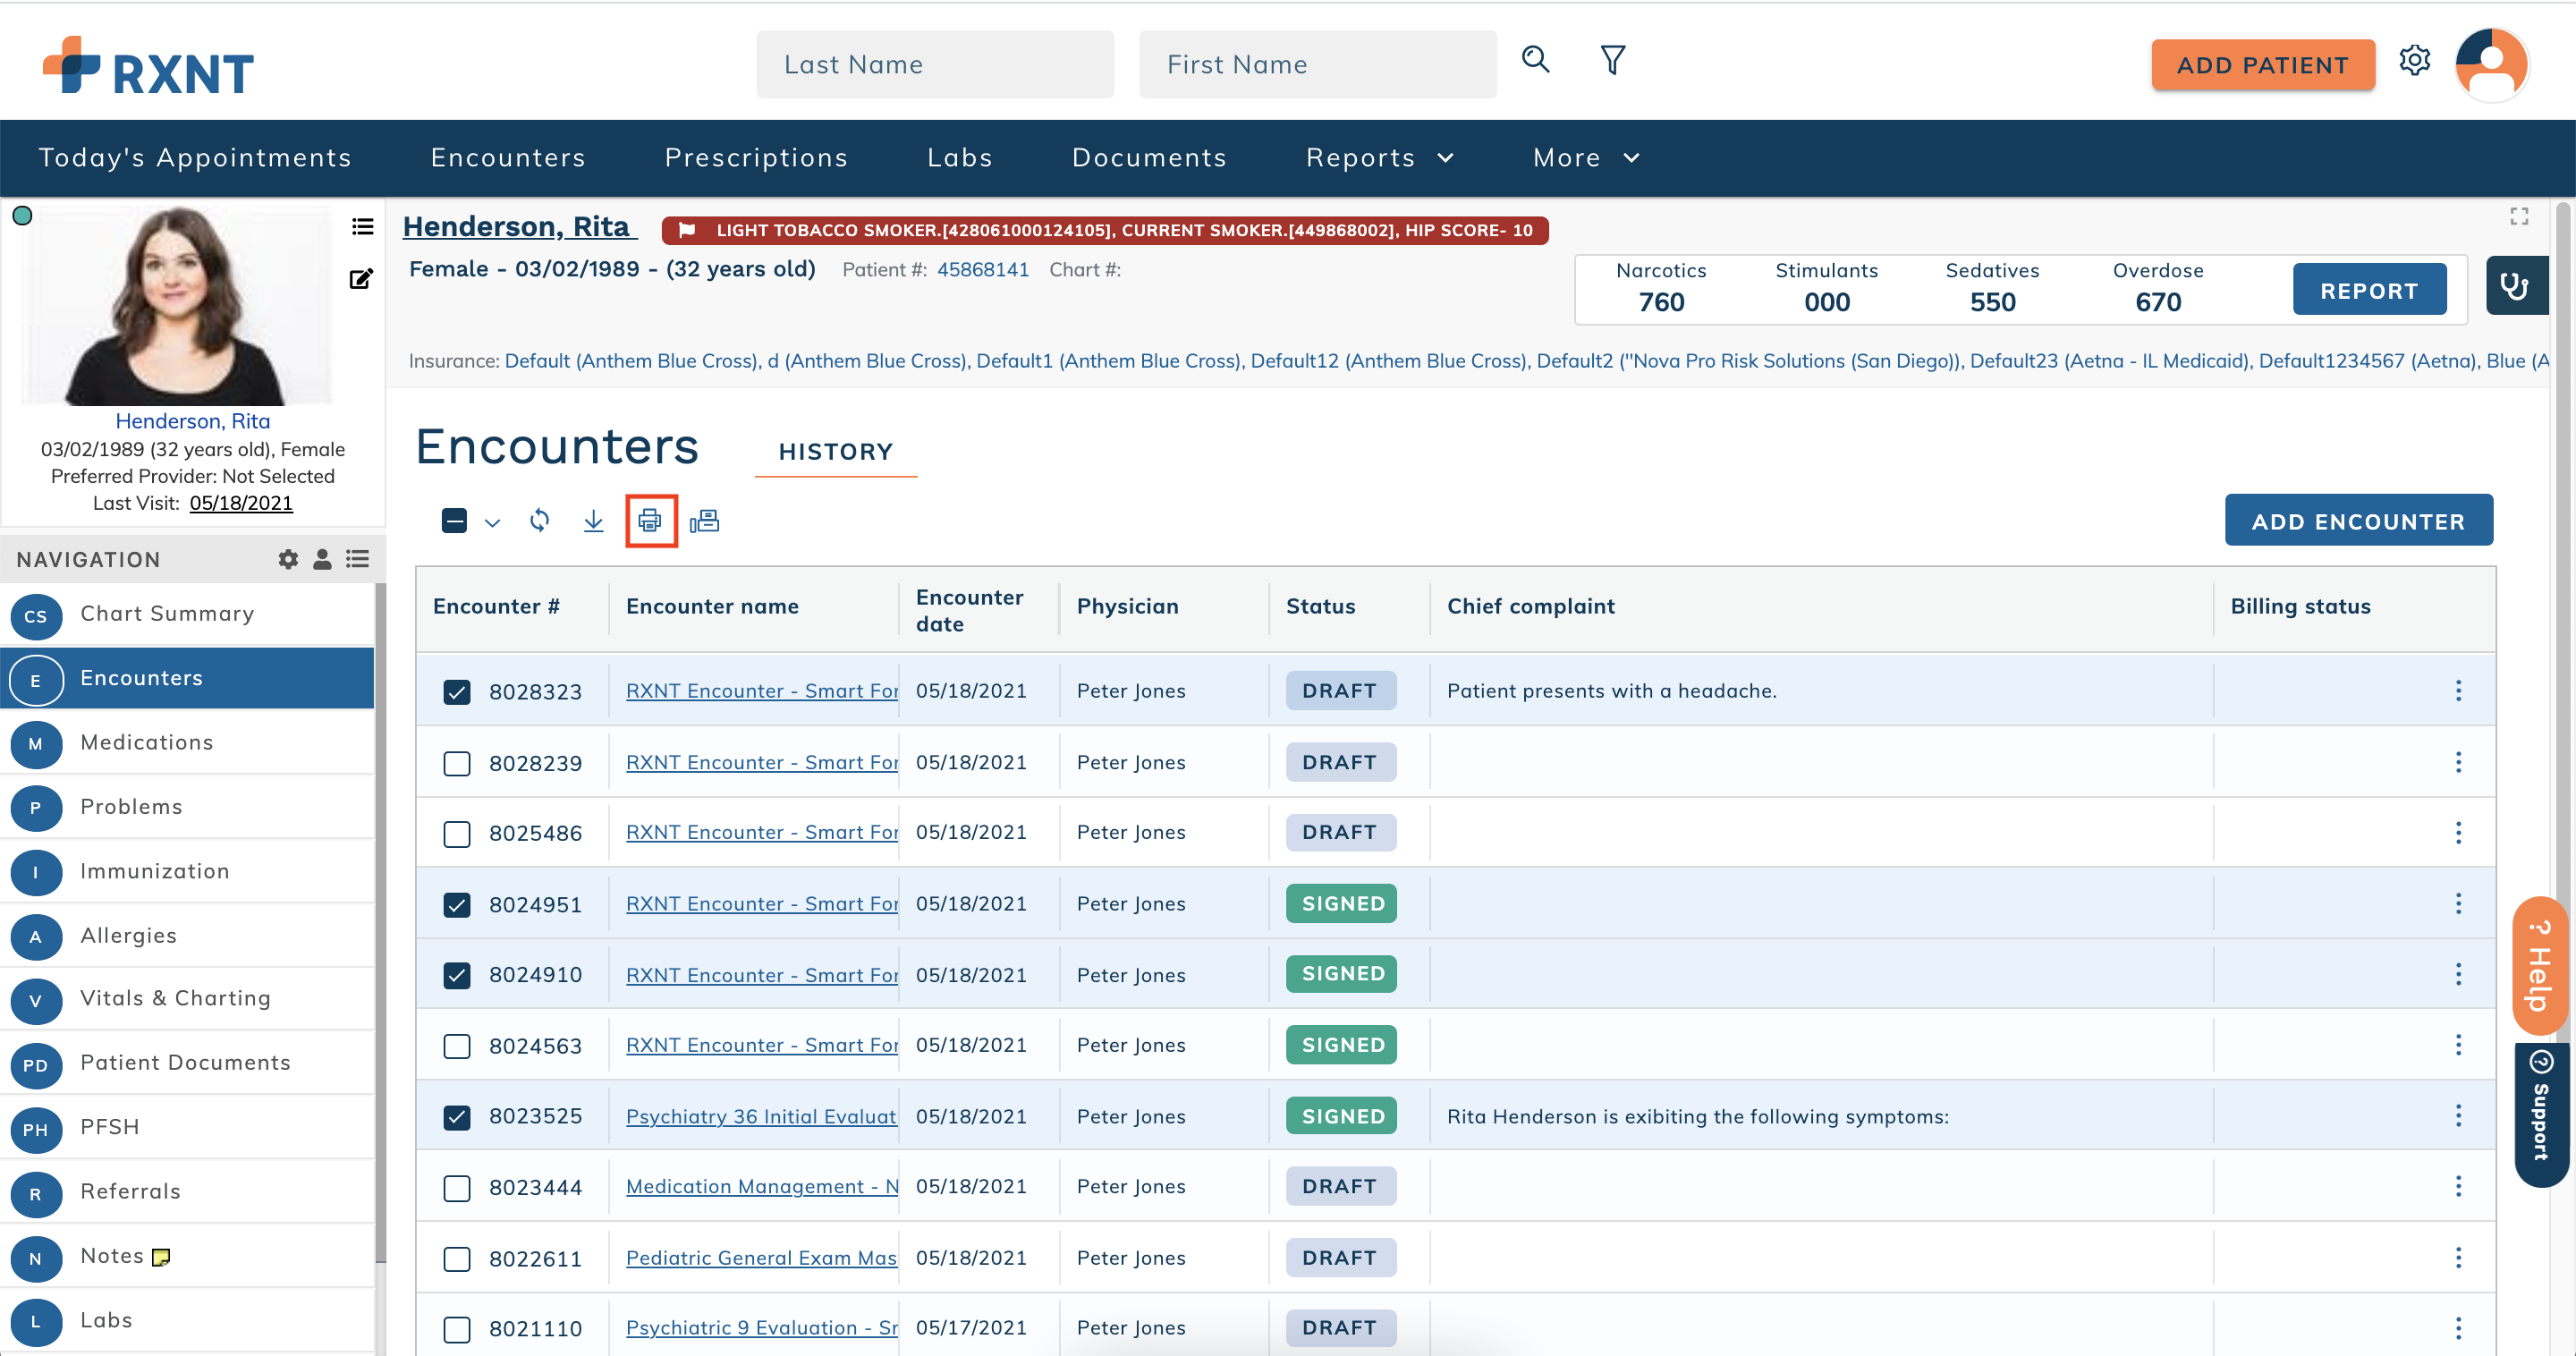The height and width of the screenshot is (1356, 2576).
Task: Open Default (Anthem Blue Cross) insurance link
Action: pyautogui.click(x=631, y=361)
